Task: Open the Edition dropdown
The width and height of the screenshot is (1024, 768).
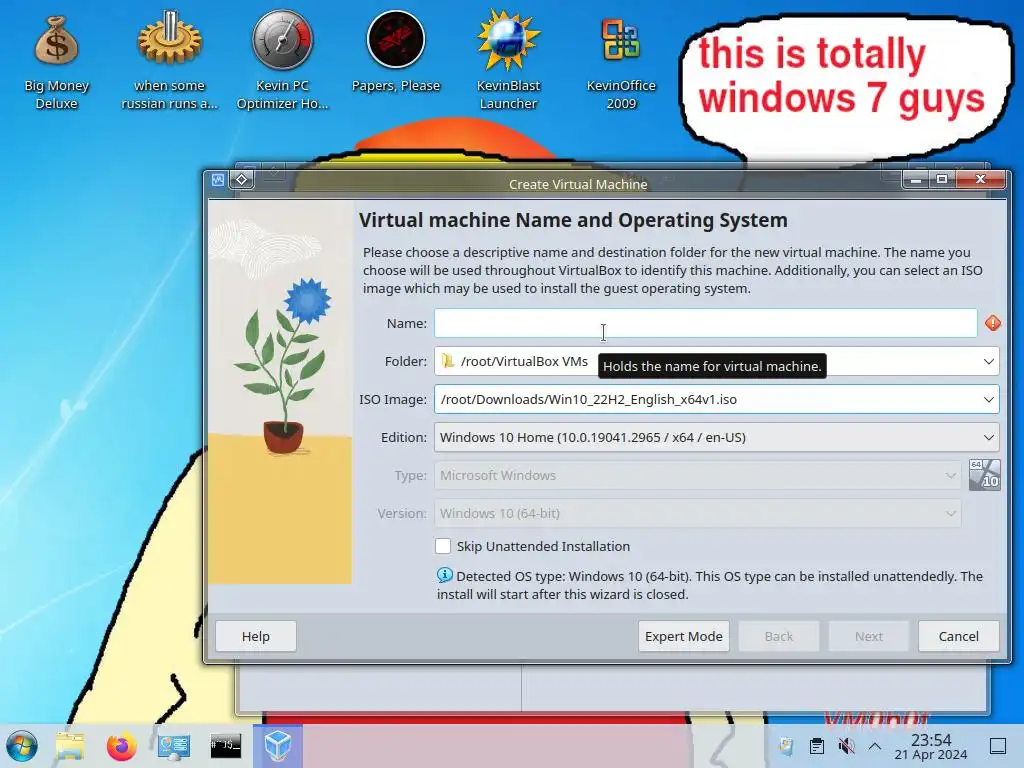Action: click(x=716, y=437)
